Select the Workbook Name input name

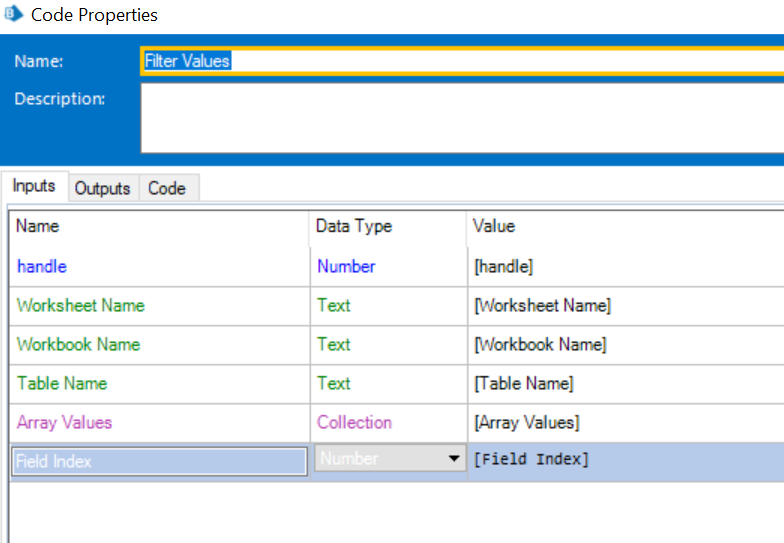click(x=79, y=345)
